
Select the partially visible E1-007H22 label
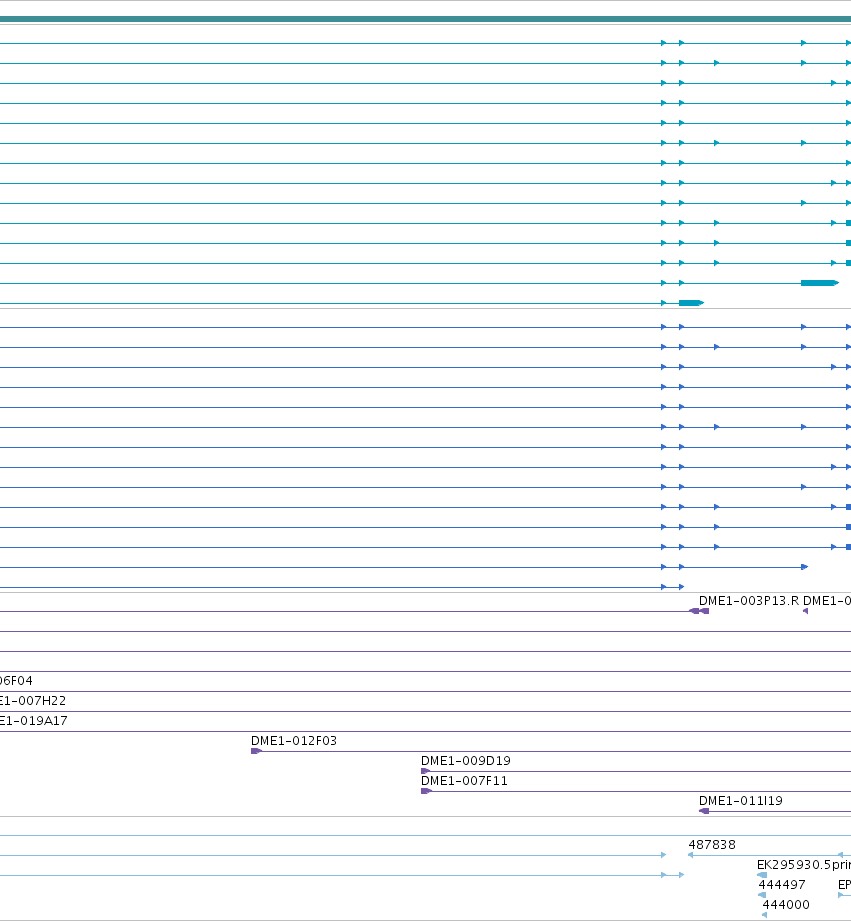click(x=33, y=701)
